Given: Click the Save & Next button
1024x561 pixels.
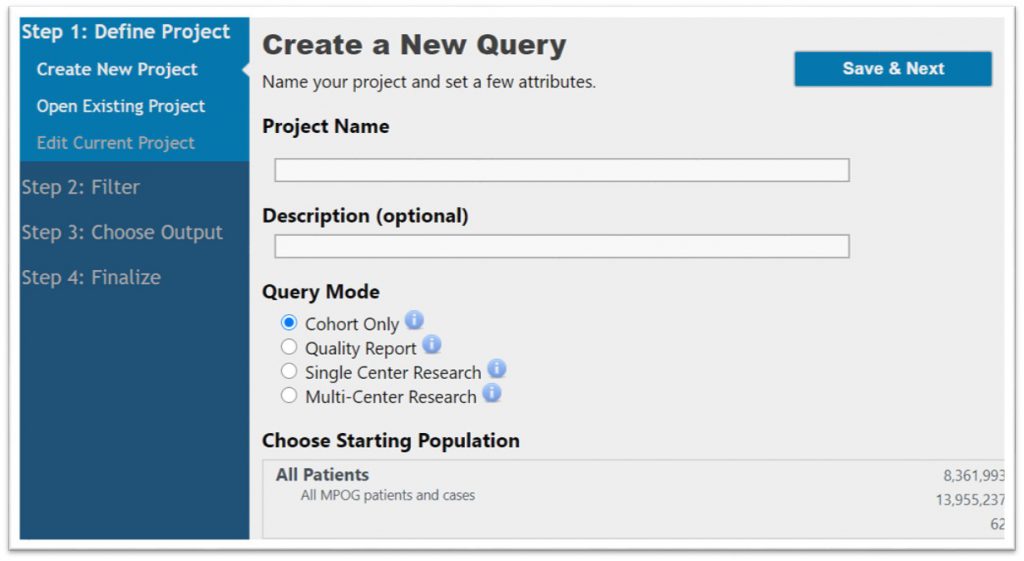Looking at the screenshot, I should click(893, 69).
